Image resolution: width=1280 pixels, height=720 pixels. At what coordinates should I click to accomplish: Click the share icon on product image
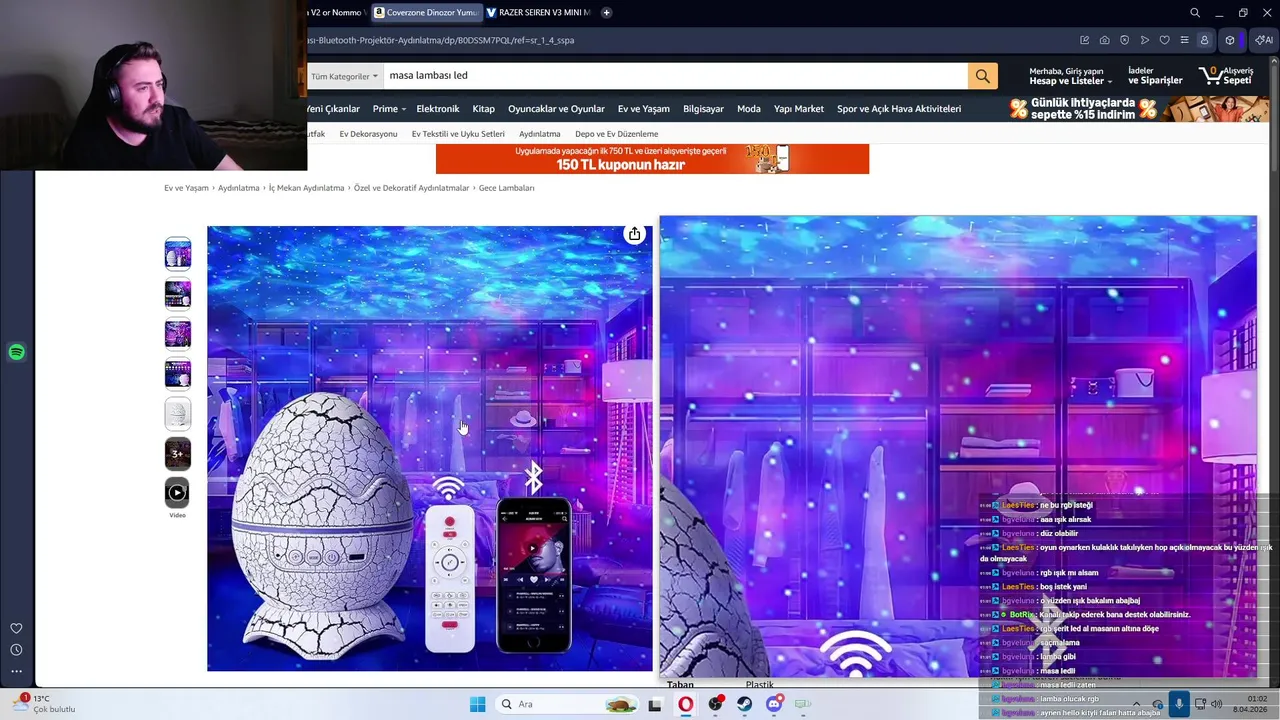[x=634, y=234]
